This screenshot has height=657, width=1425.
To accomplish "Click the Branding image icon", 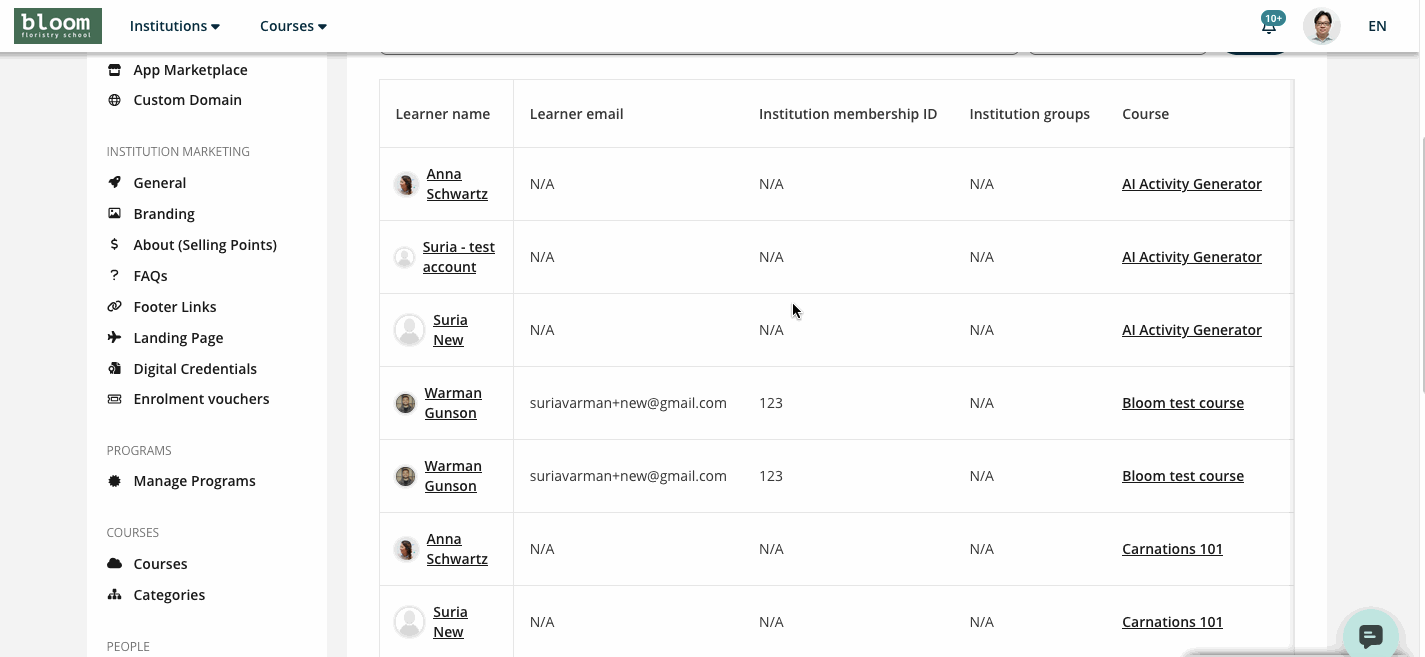I will pyautogui.click(x=114, y=214).
